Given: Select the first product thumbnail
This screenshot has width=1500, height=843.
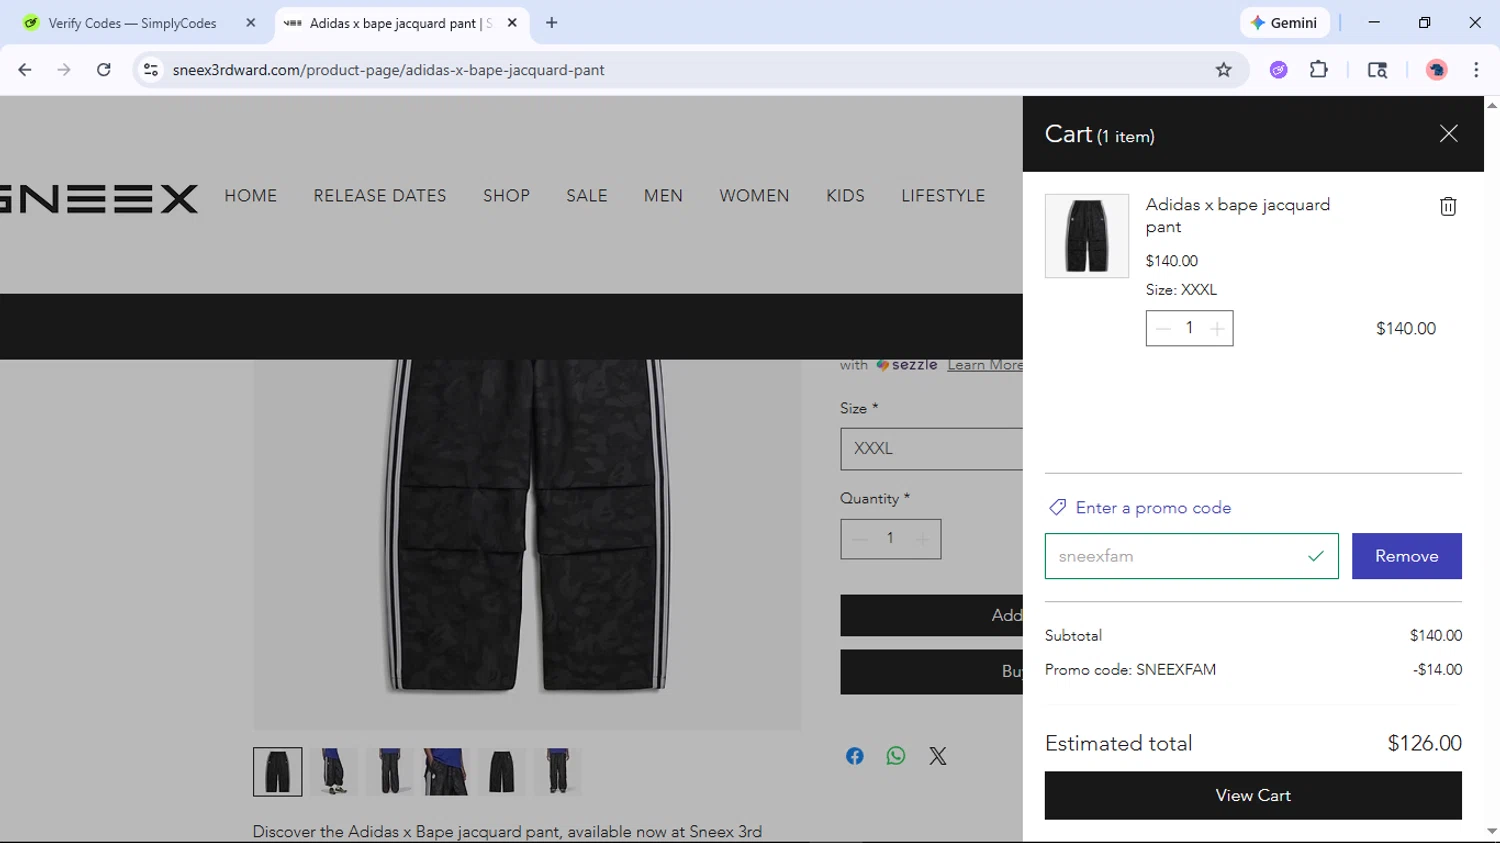Looking at the screenshot, I should click(x=277, y=772).
